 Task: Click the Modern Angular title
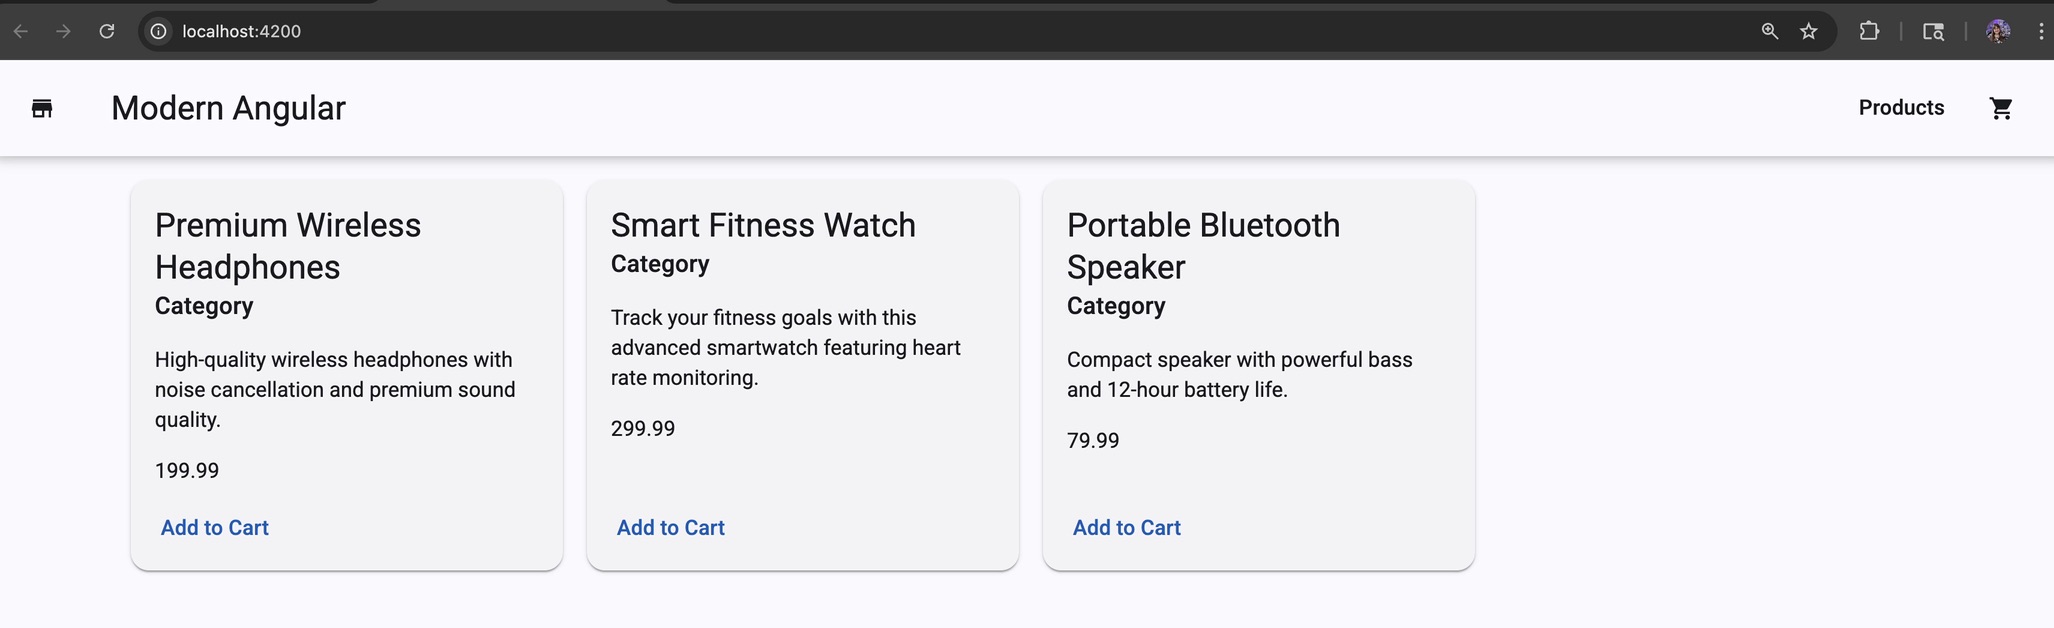(228, 107)
